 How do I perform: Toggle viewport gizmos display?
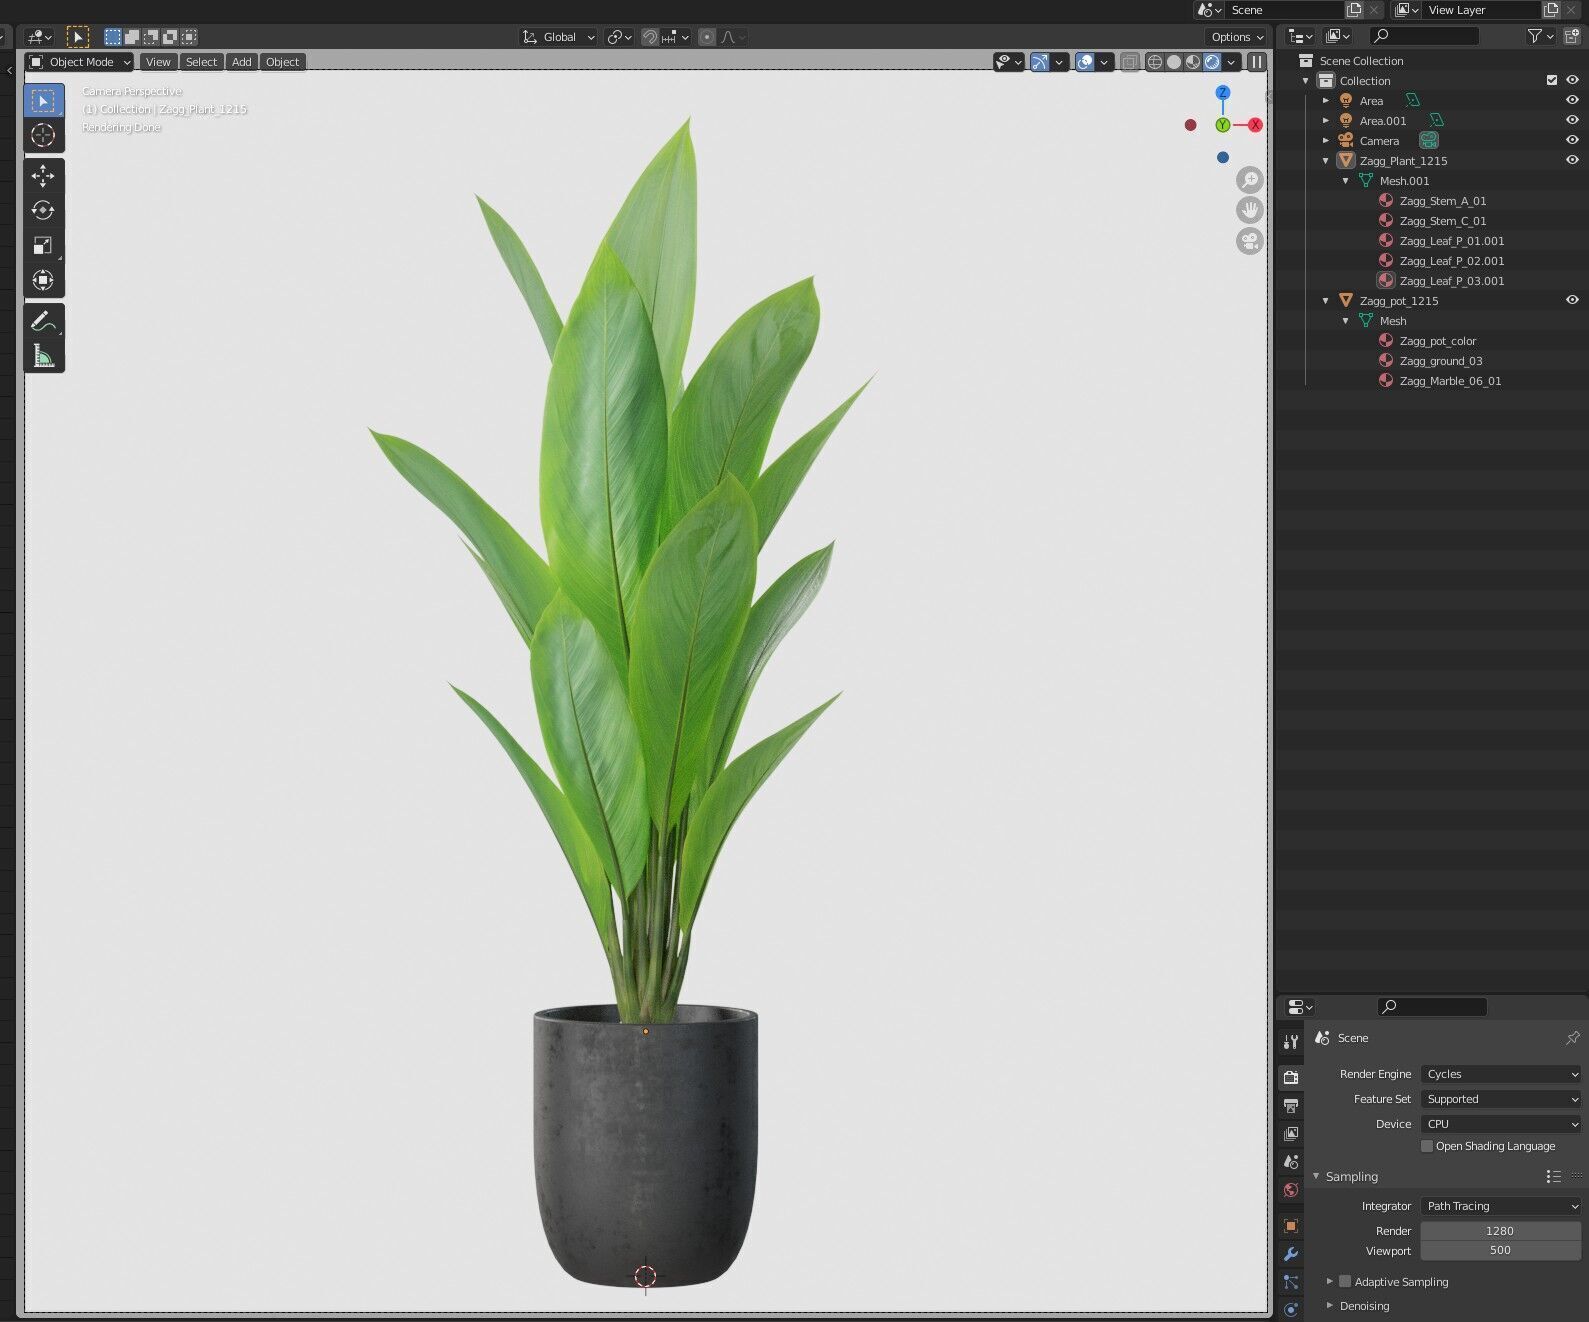[x=1040, y=62]
